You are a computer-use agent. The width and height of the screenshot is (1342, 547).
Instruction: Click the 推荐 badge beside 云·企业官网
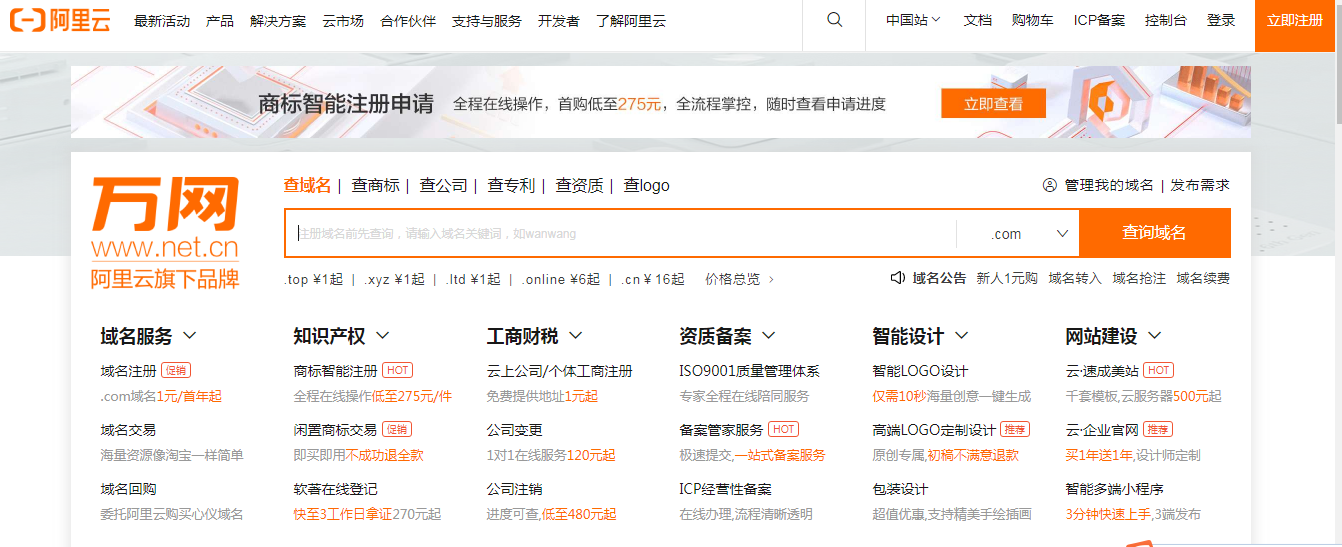click(x=1159, y=430)
